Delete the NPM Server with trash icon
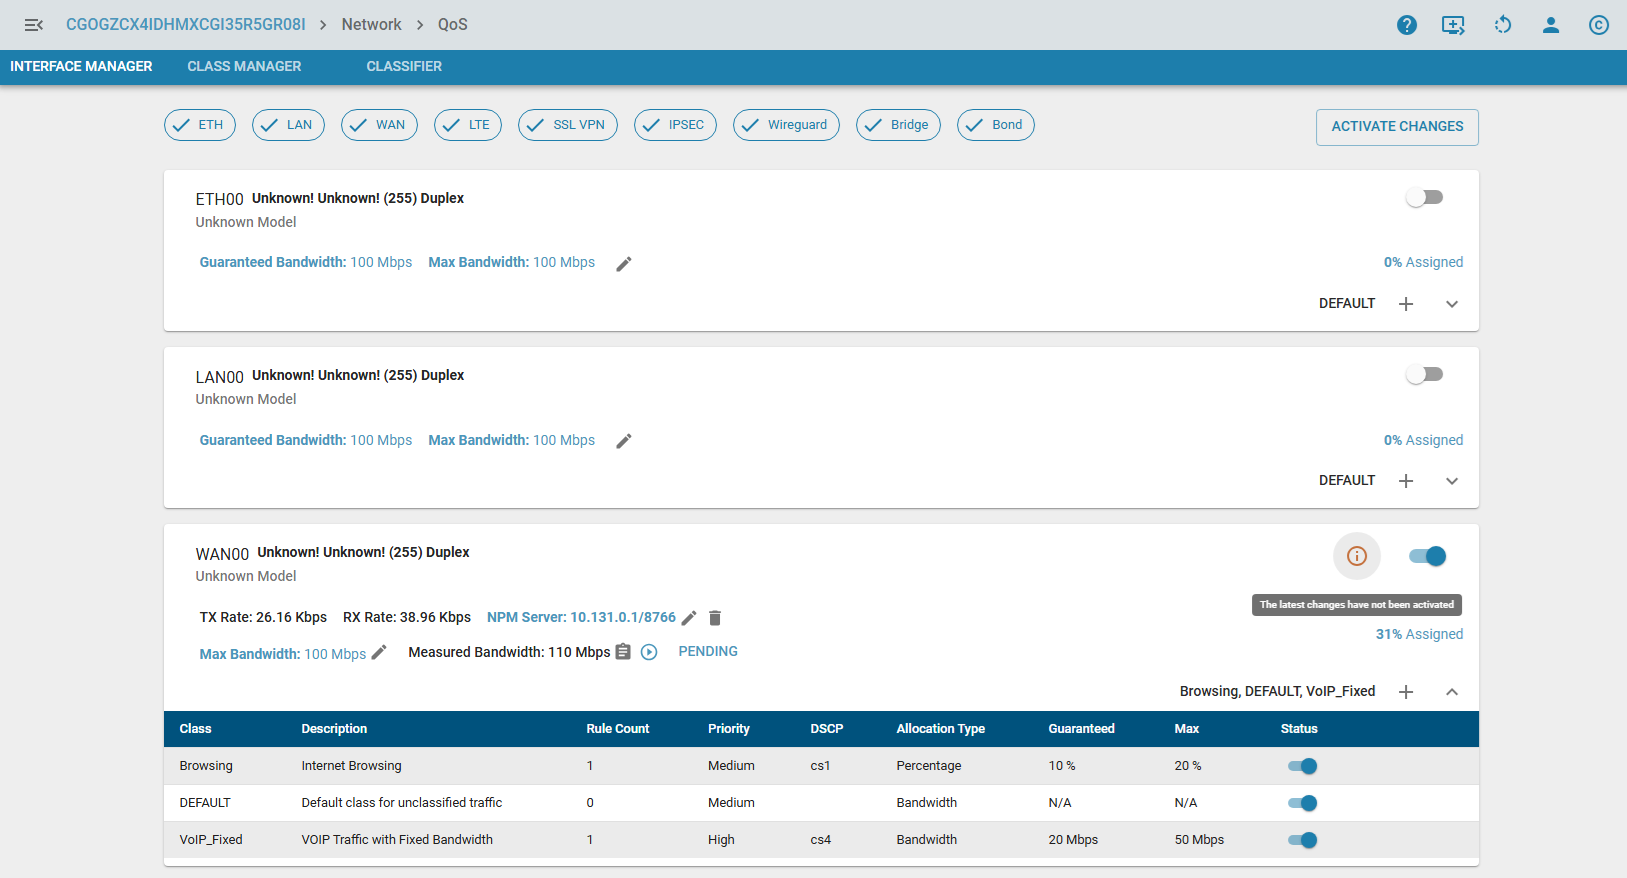 715,618
